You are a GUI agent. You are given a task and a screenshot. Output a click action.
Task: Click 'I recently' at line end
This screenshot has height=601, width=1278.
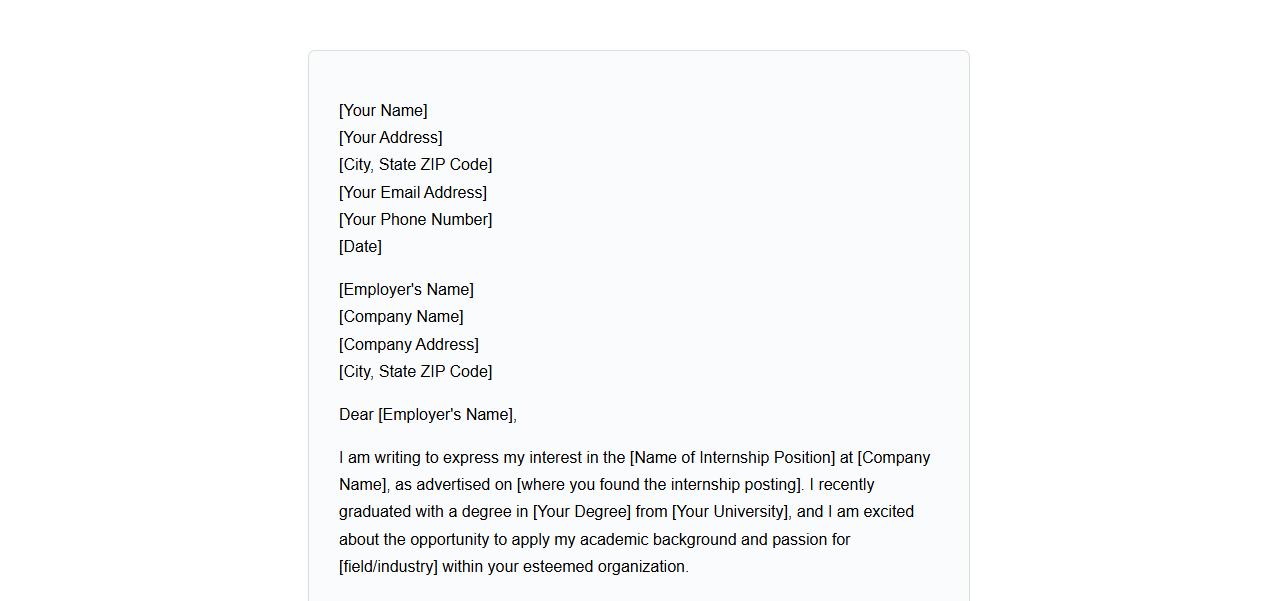coord(841,485)
